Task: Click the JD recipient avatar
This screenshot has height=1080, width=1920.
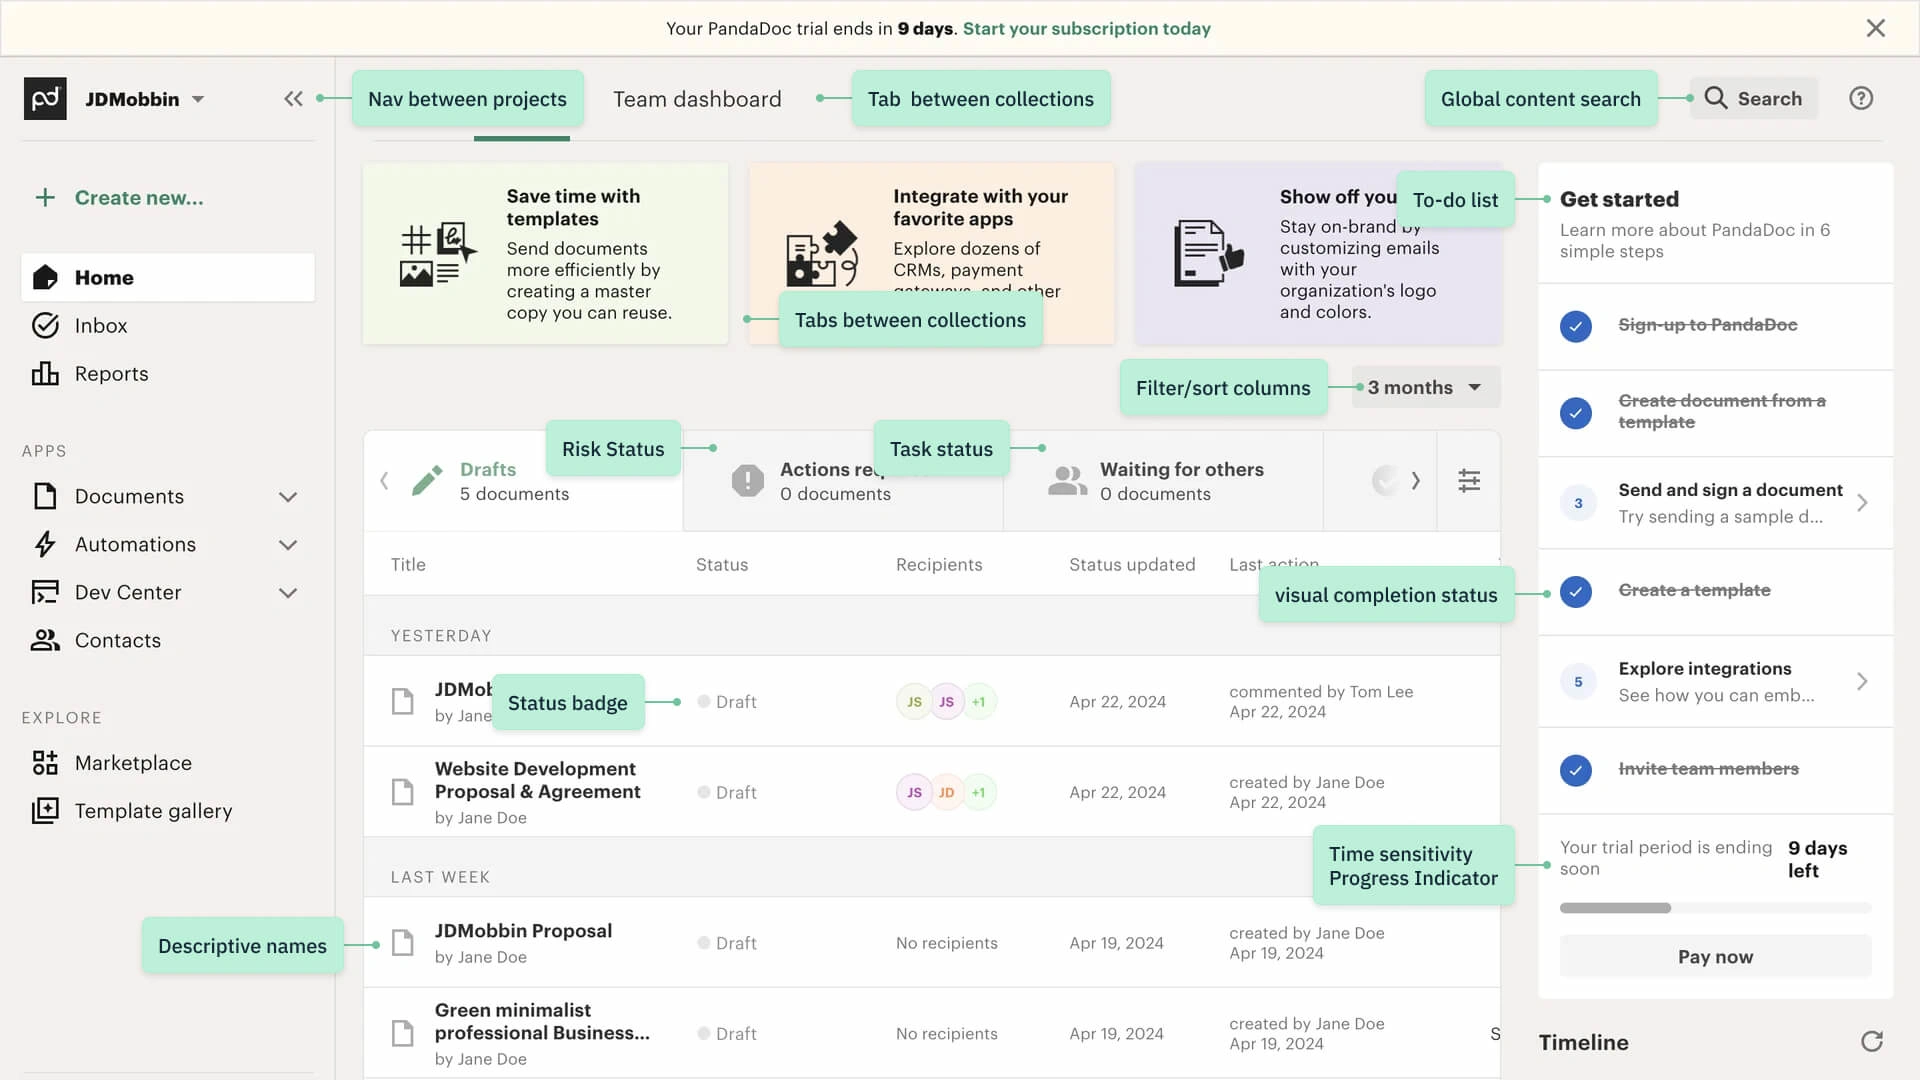Action: coord(946,793)
